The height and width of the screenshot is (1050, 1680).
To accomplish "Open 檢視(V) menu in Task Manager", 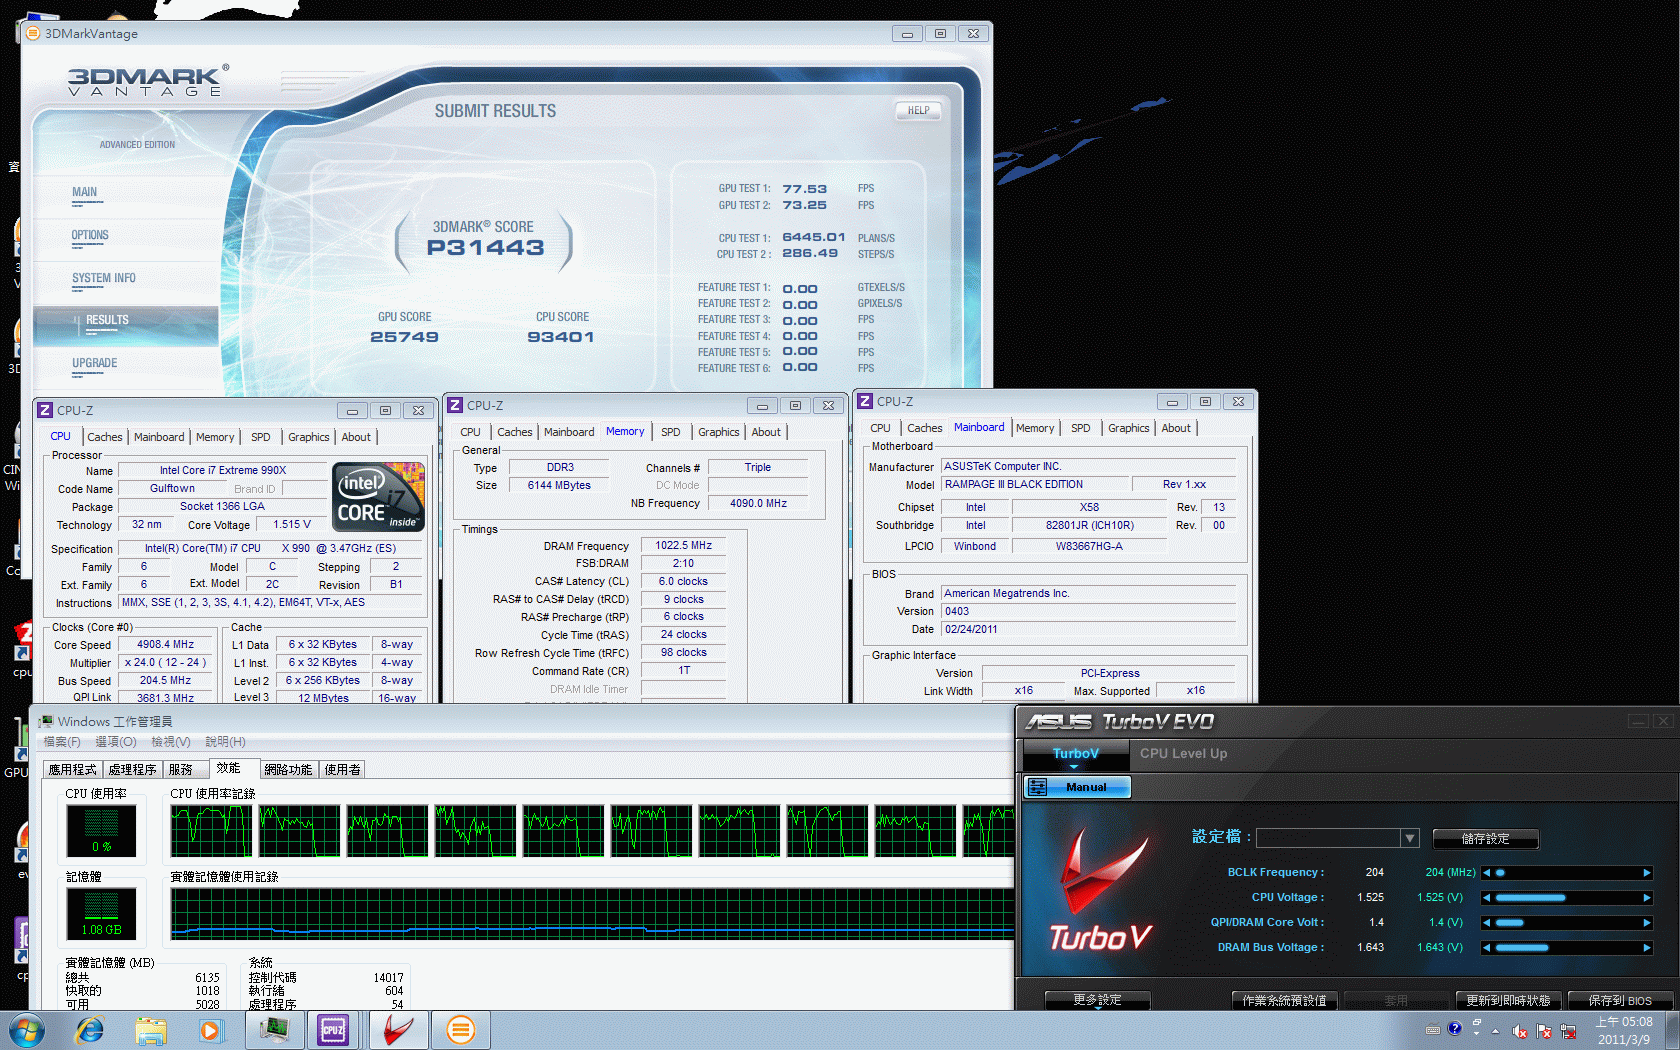I will coord(171,742).
